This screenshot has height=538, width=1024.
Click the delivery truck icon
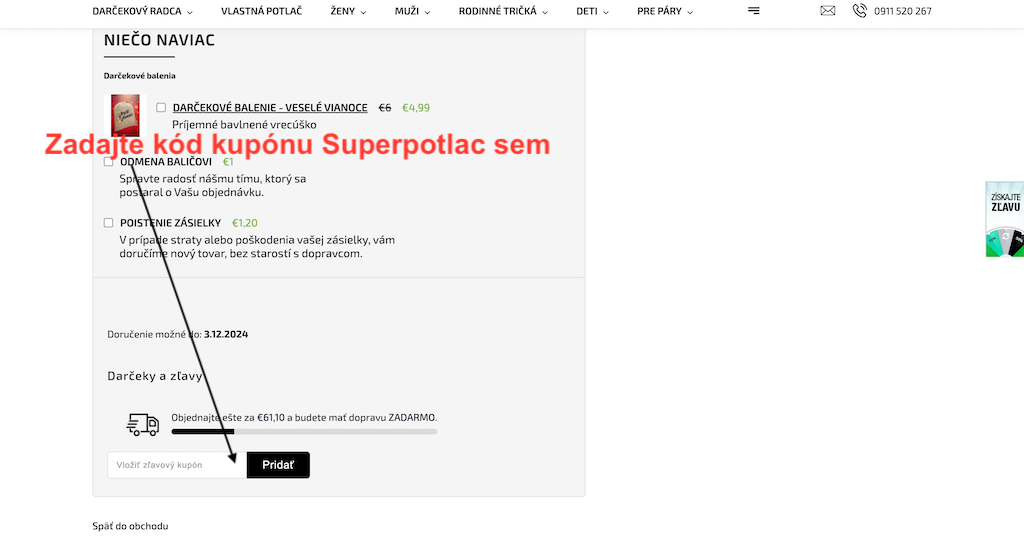point(142,424)
